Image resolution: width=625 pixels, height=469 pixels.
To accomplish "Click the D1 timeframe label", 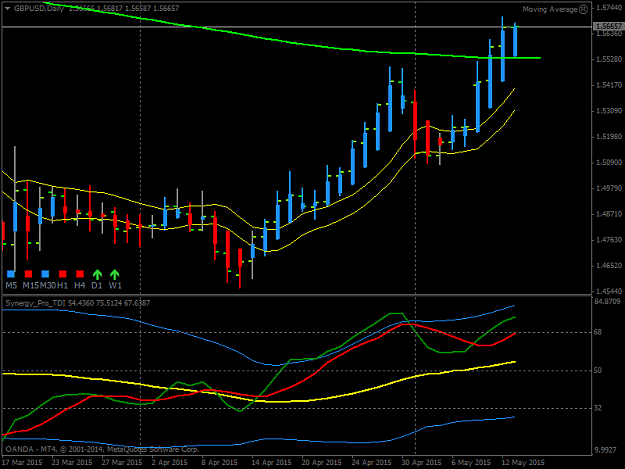I will pos(97,285).
